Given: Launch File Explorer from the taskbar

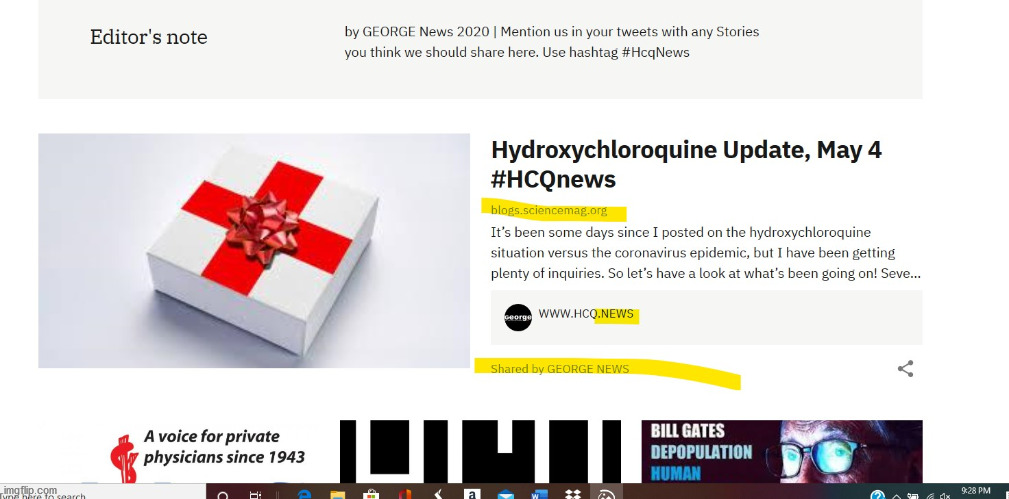Looking at the screenshot, I should 338,495.
